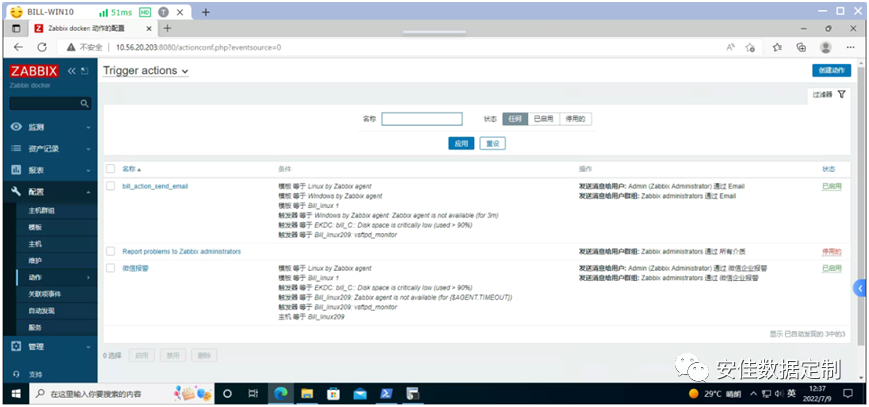Screen dimensions: 869x407
Task: Open PowerShell from taskbar
Action: pyautogui.click(x=386, y=394)
